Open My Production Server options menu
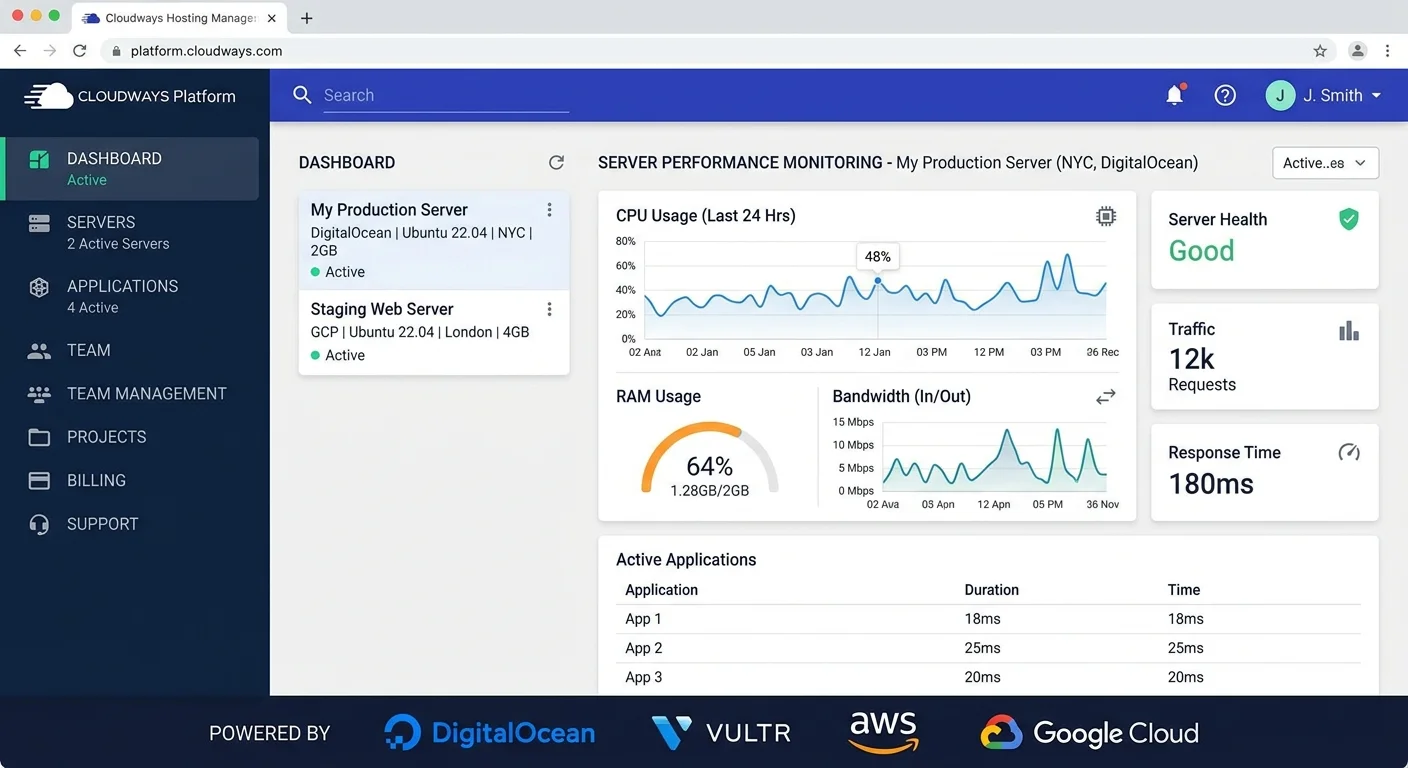 (549, 210)
